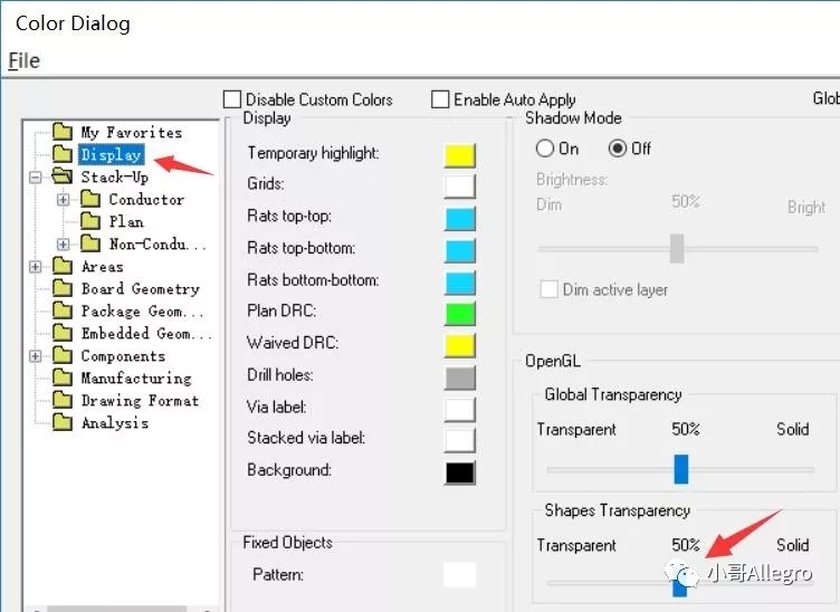Select the Package Geometry folder icon

coord(63,310)
